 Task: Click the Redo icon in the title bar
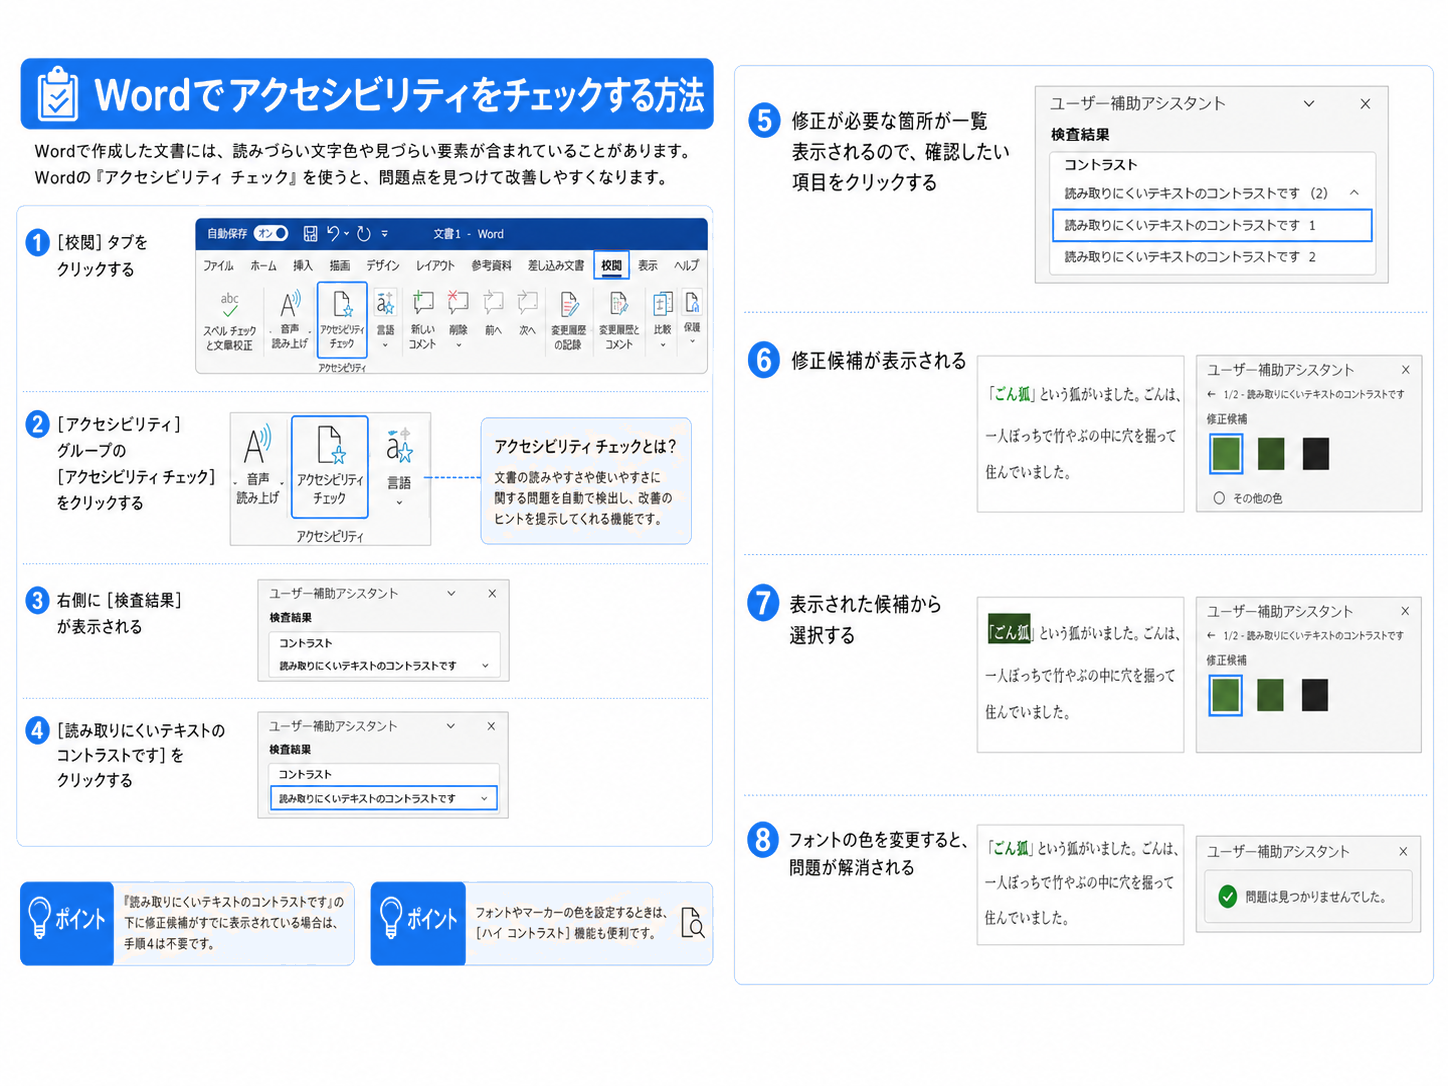point(364,233)
